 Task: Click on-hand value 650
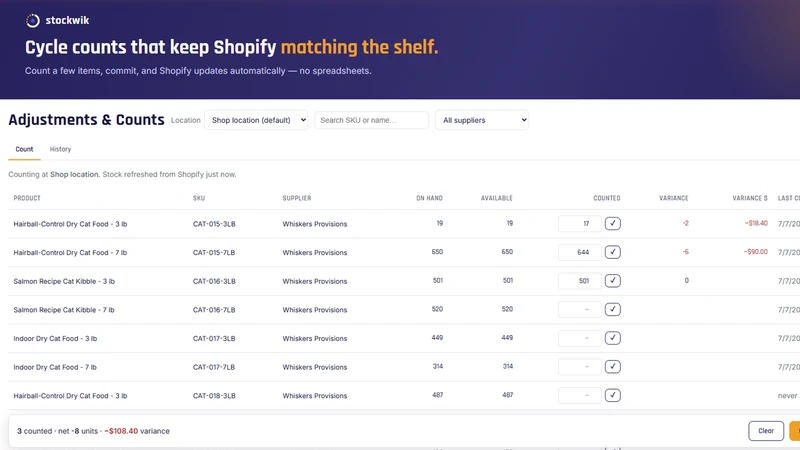(x=437, y=252)
